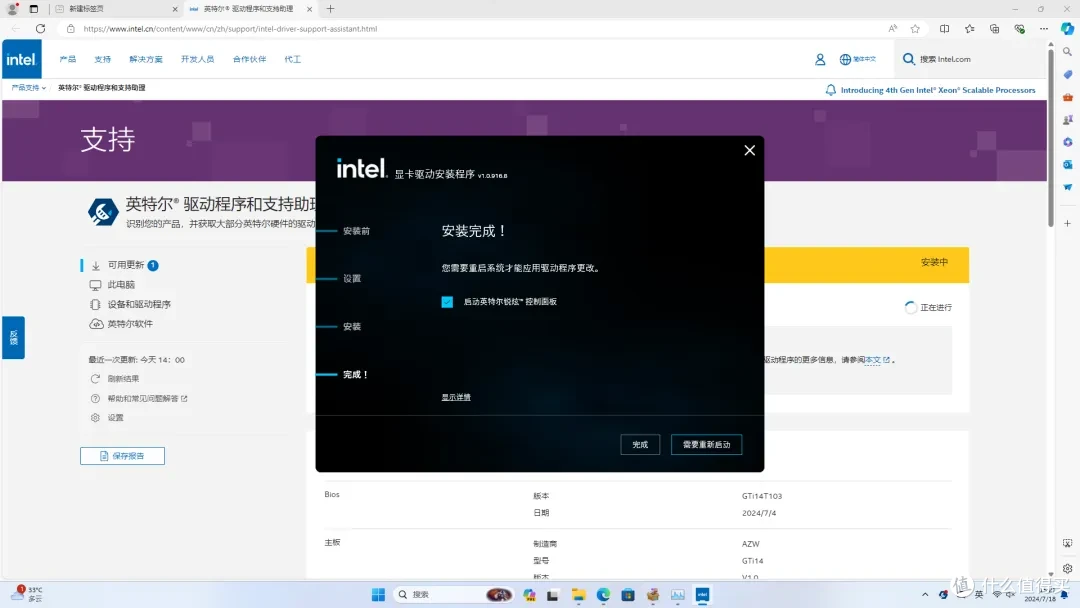Select the 完成！ step in the installer sidebar
The height and width of the screenshot is (608, 1080).
[x=355, y=375]
